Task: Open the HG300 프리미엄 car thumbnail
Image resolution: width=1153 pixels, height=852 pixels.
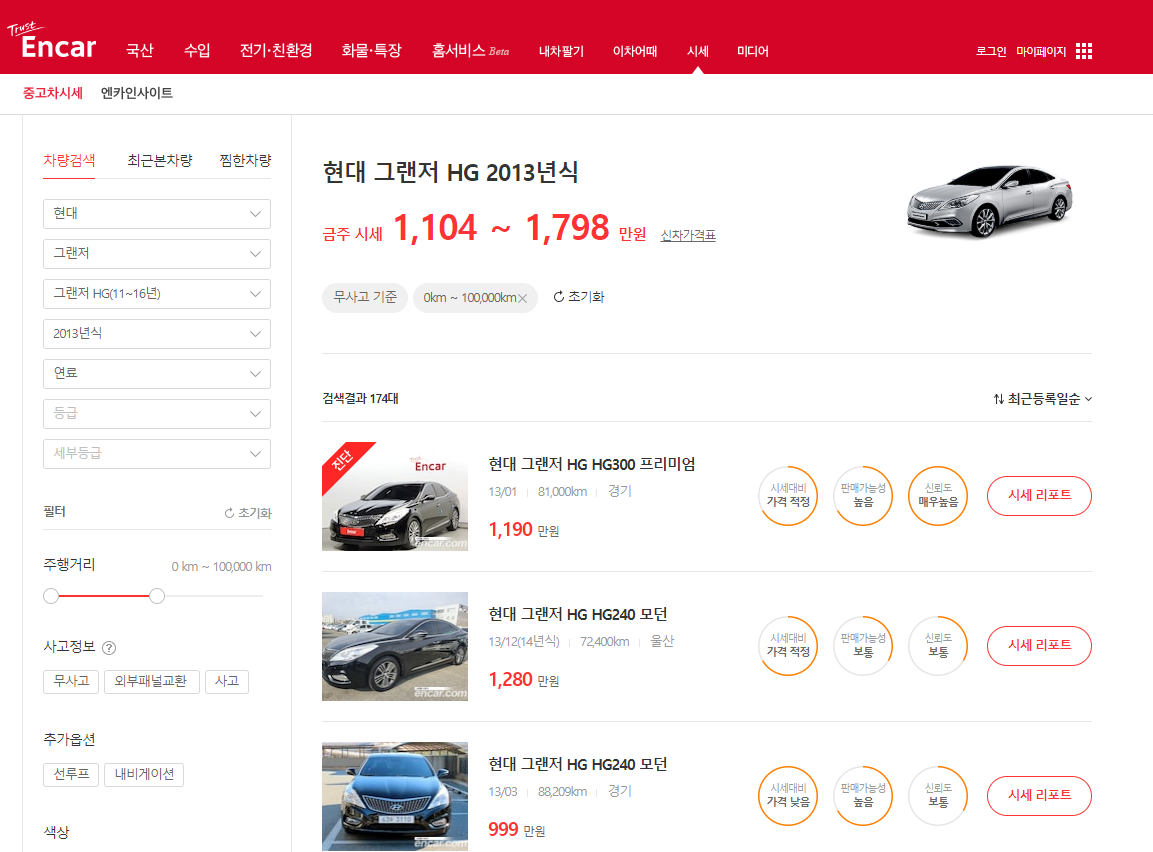Action: pos(395,496)
